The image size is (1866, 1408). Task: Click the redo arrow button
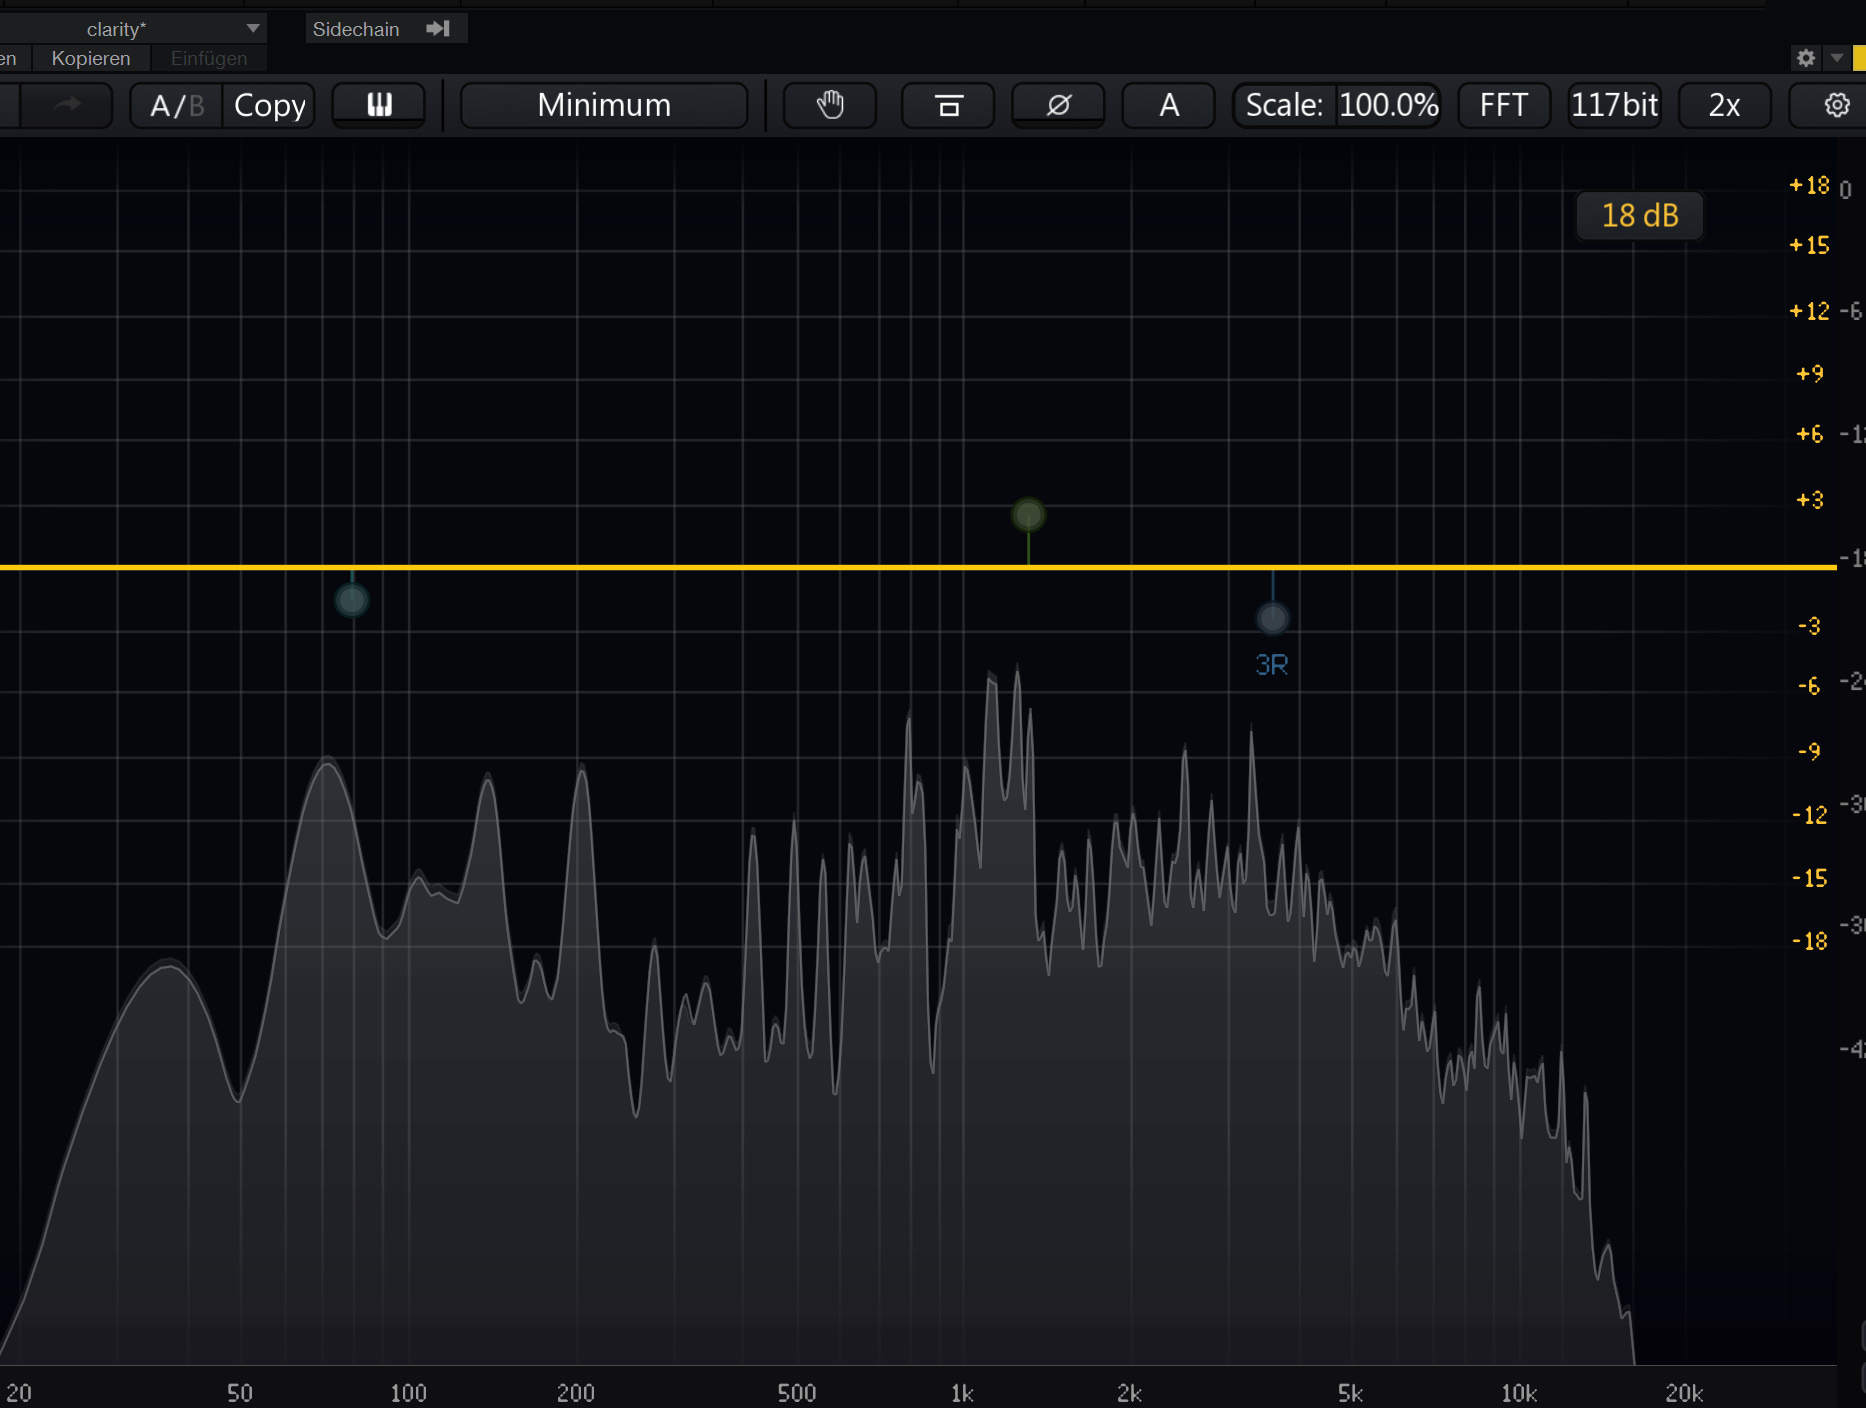click(x=67, y=105)
